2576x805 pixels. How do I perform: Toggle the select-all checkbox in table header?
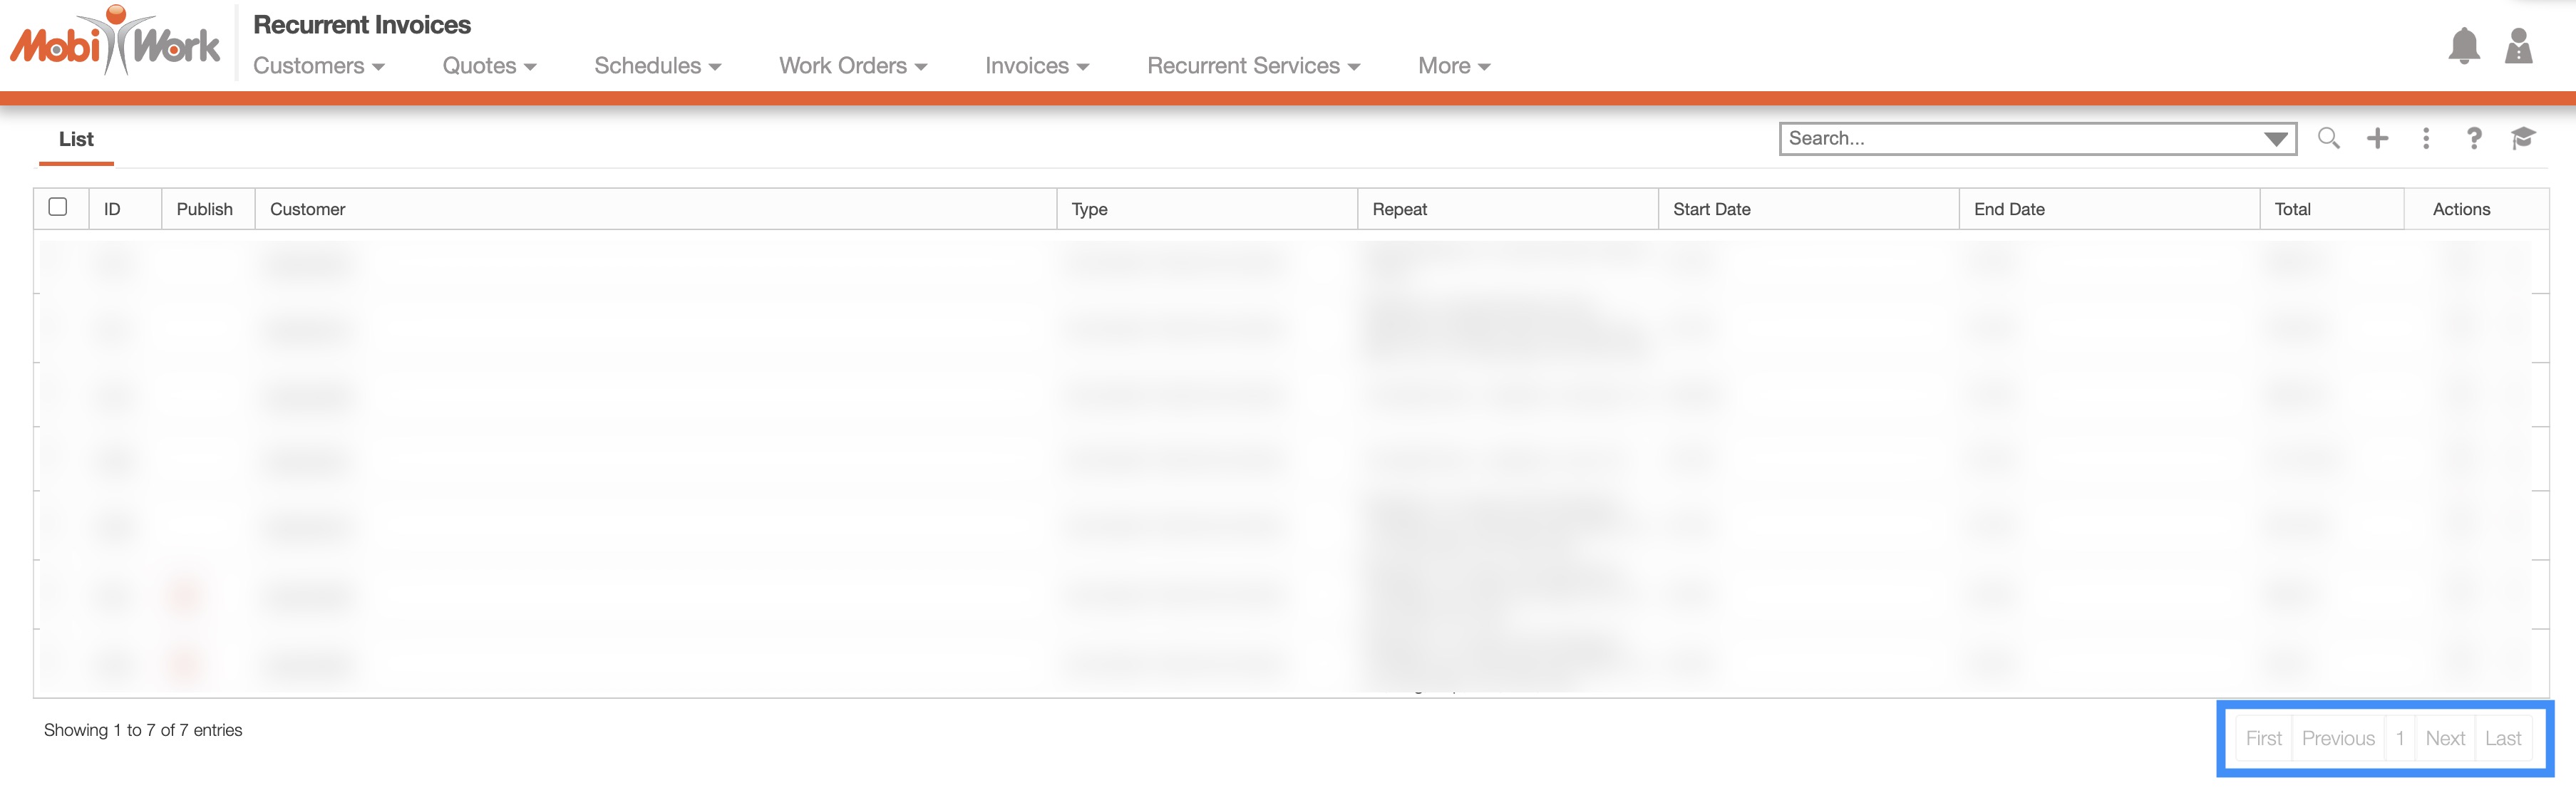(58, 207)
